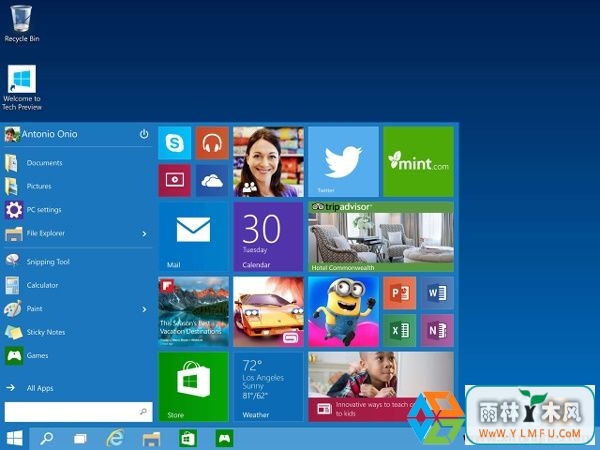Image resolution: width=600 pixels, height=450 pixels.
Task: Open the Calendar tile showing 30 Tuesday
Action: click(x=268, y=237)
